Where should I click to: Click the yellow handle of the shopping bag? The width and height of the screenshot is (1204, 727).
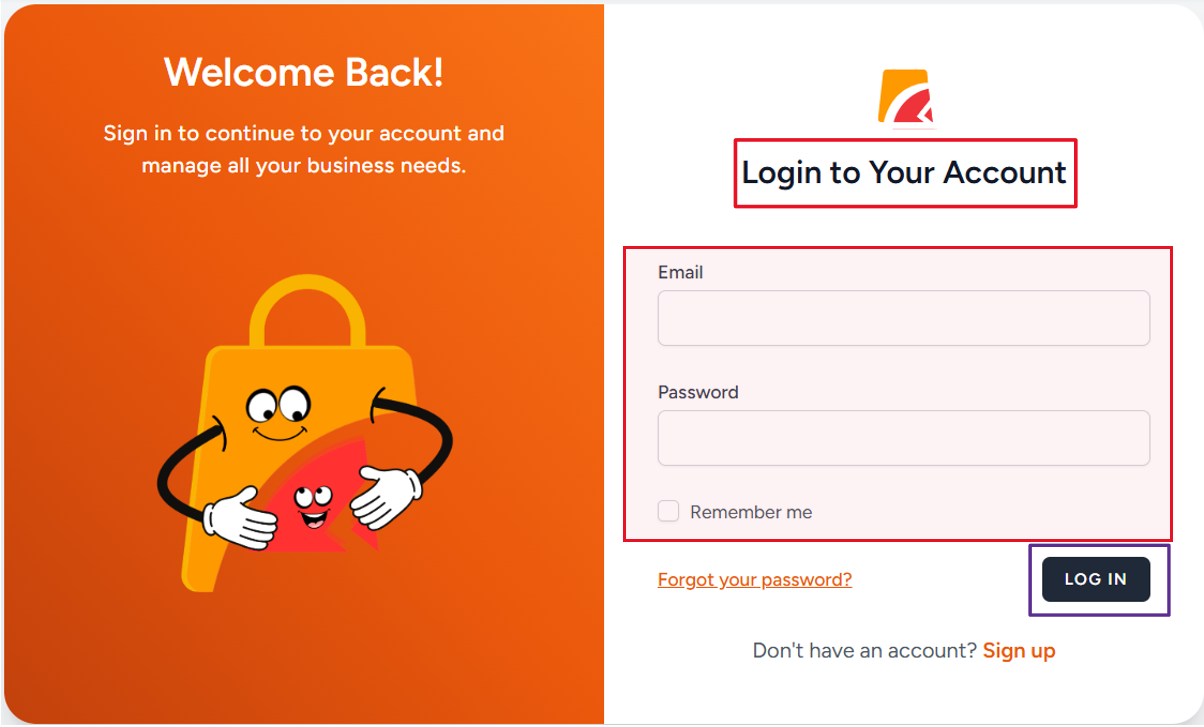pyautogui.click(x=307, y=313)
